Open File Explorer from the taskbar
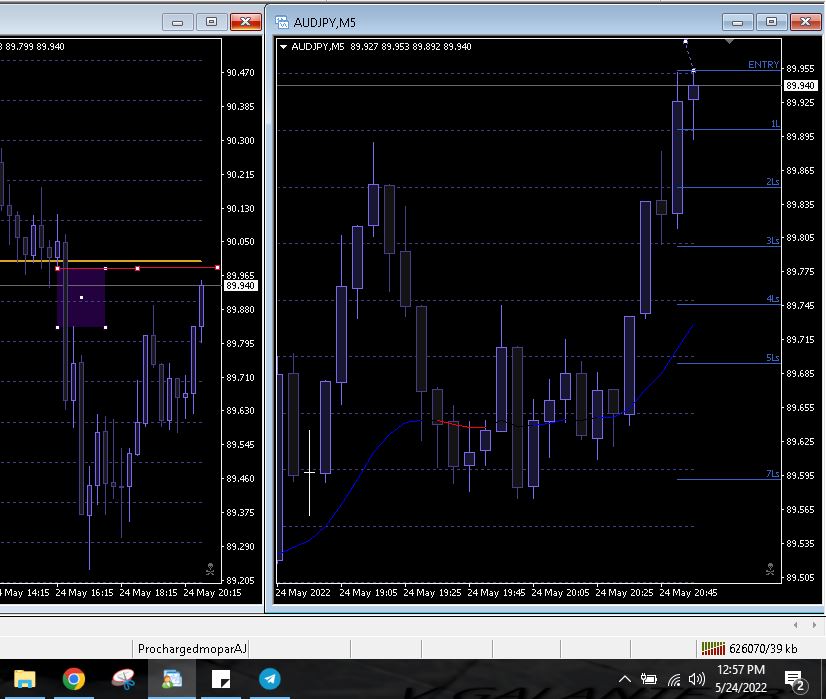This screenshot has height=699, width=826. tap(24, 679)
